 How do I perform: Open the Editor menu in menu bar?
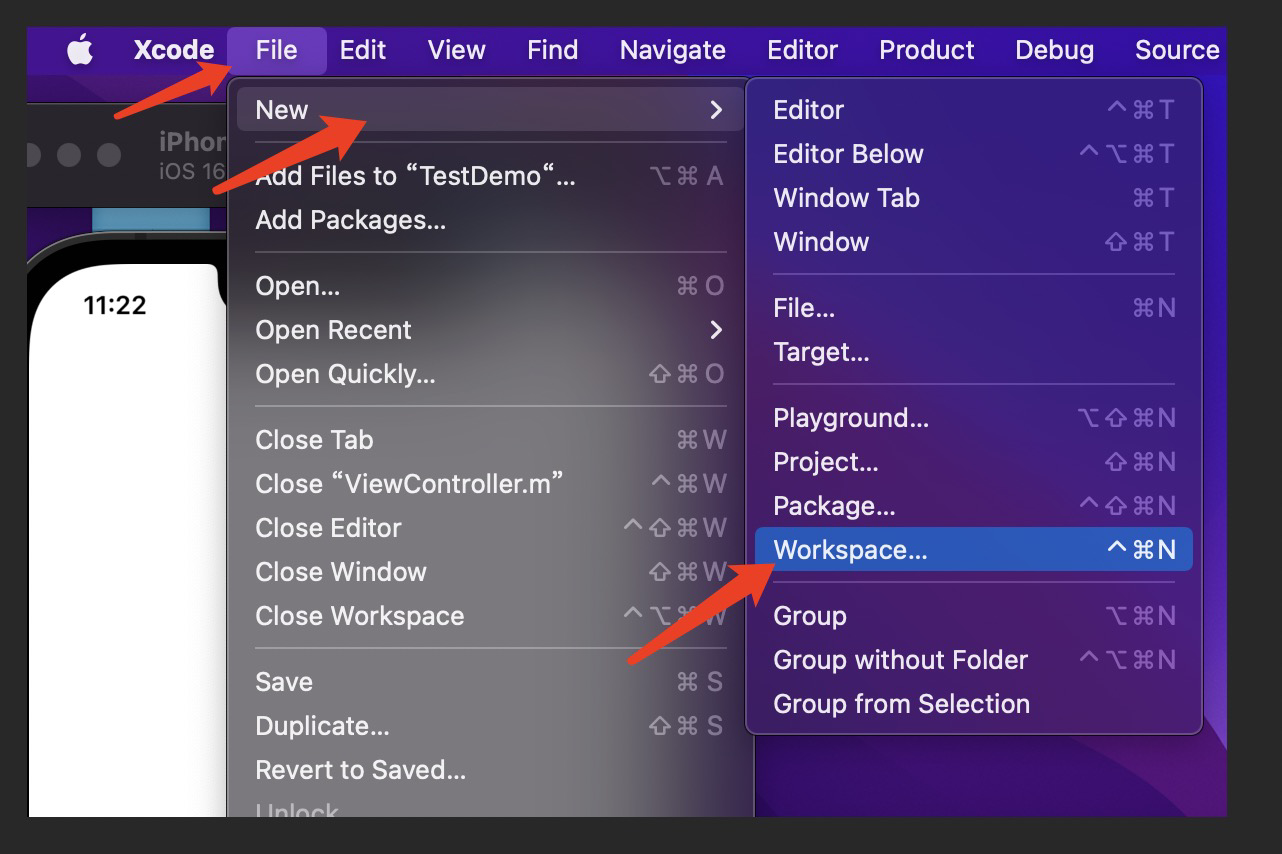802,50
